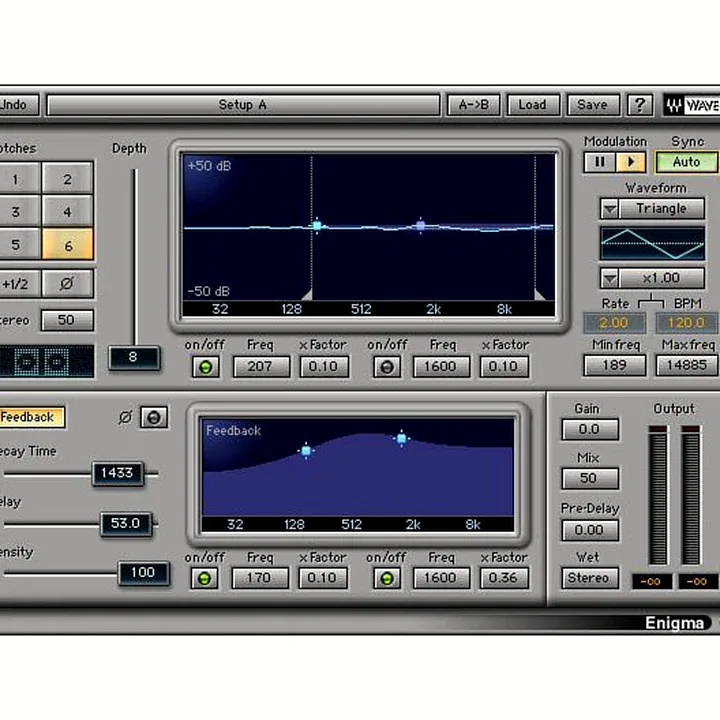Copy settings with the A->B button
This screenshot has width=720, height=720.
tap(473, 105)
